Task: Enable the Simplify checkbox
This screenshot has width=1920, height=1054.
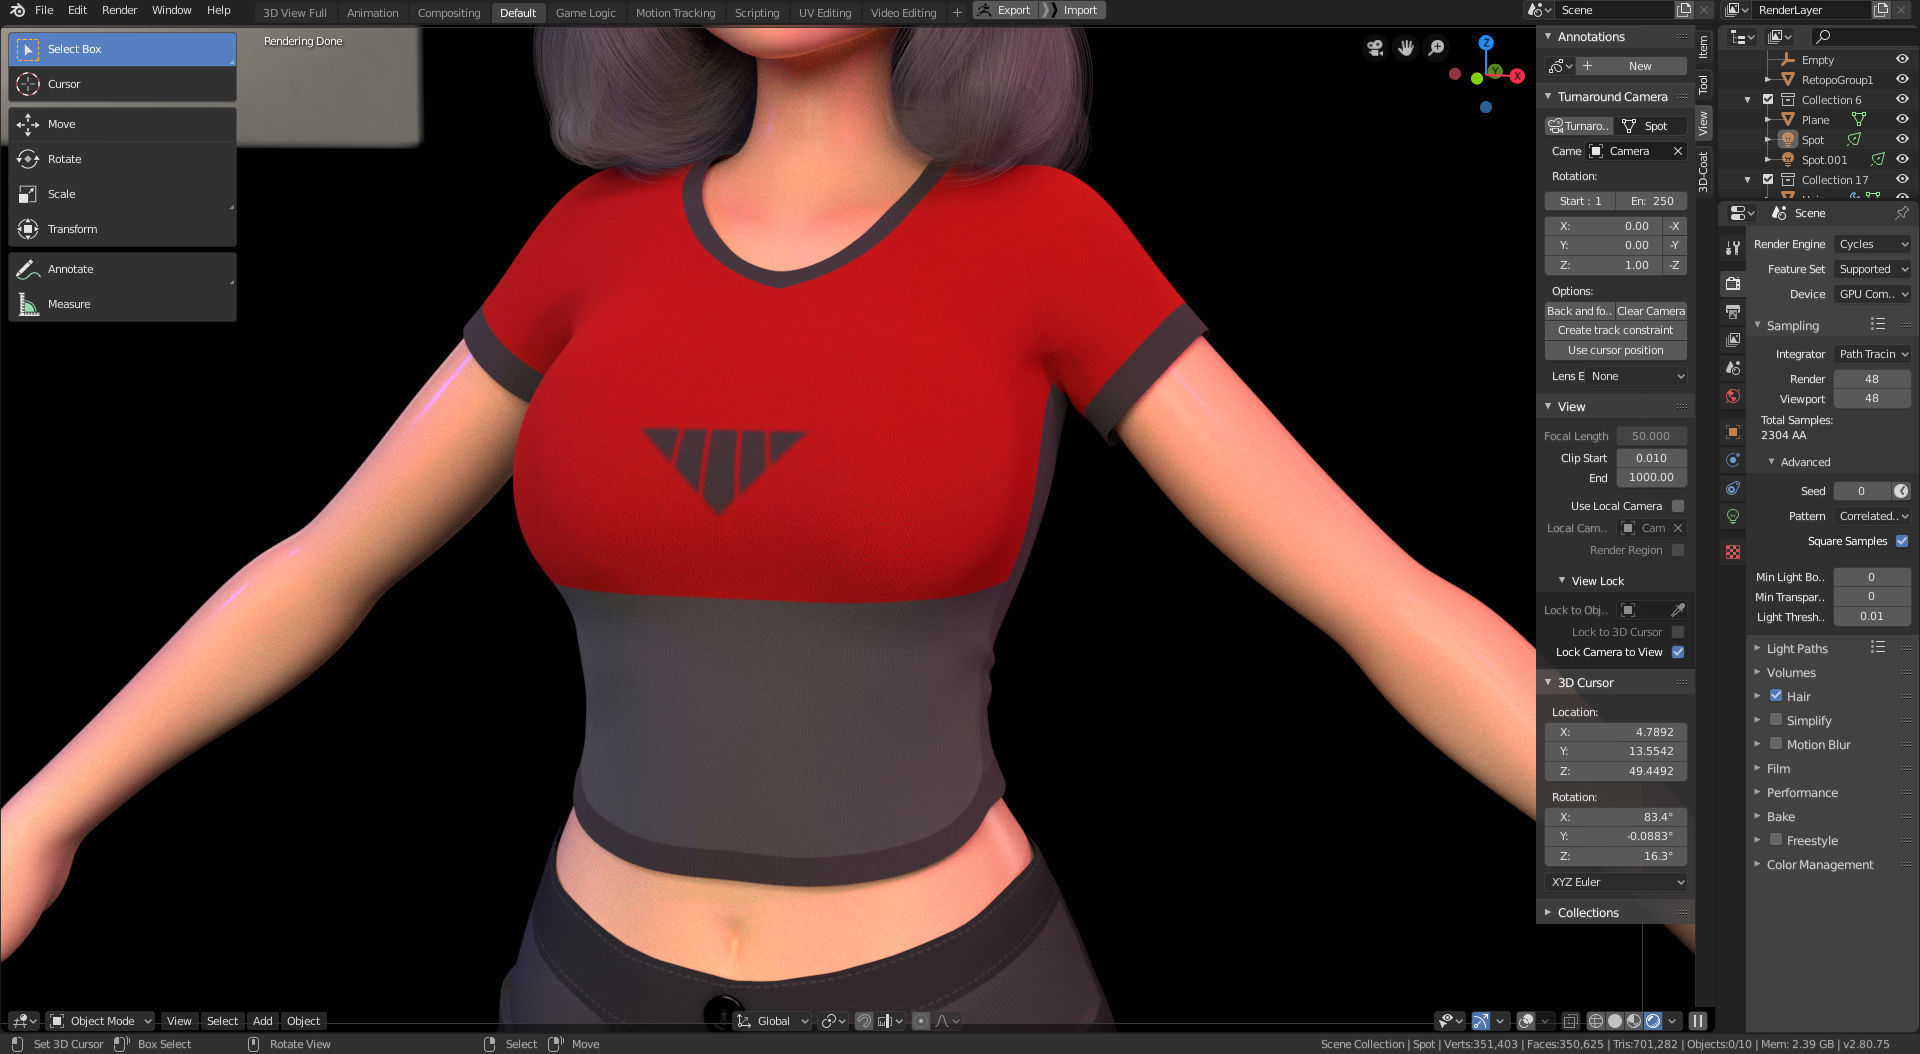Action: [x=1776, y=719]
